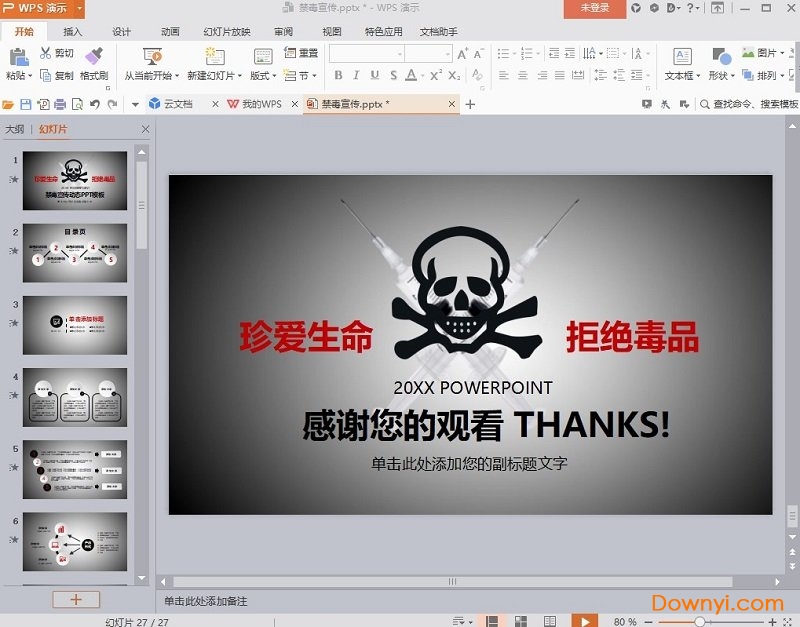Click the 未登录 login button
This screenshot has width=800, height=627.
point(594,8)
